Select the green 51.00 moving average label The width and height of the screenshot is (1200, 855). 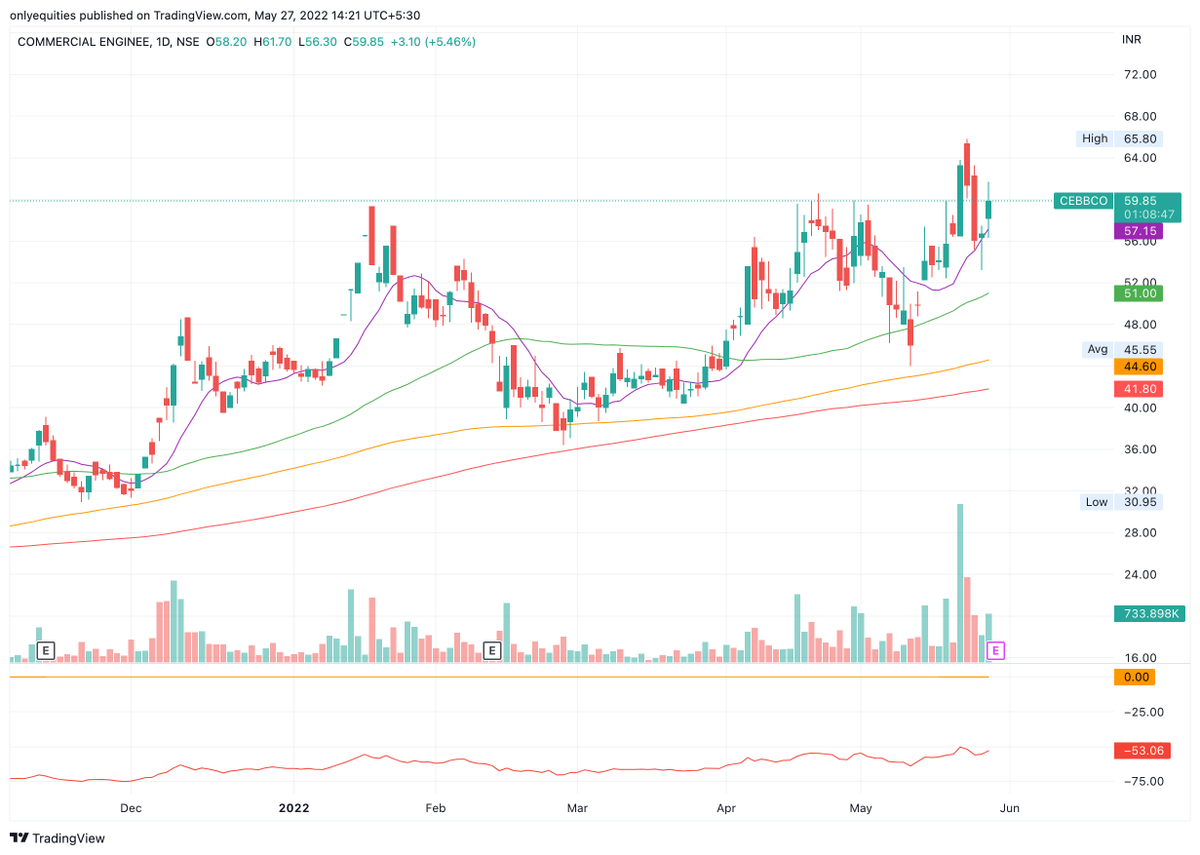[1138, 294]
